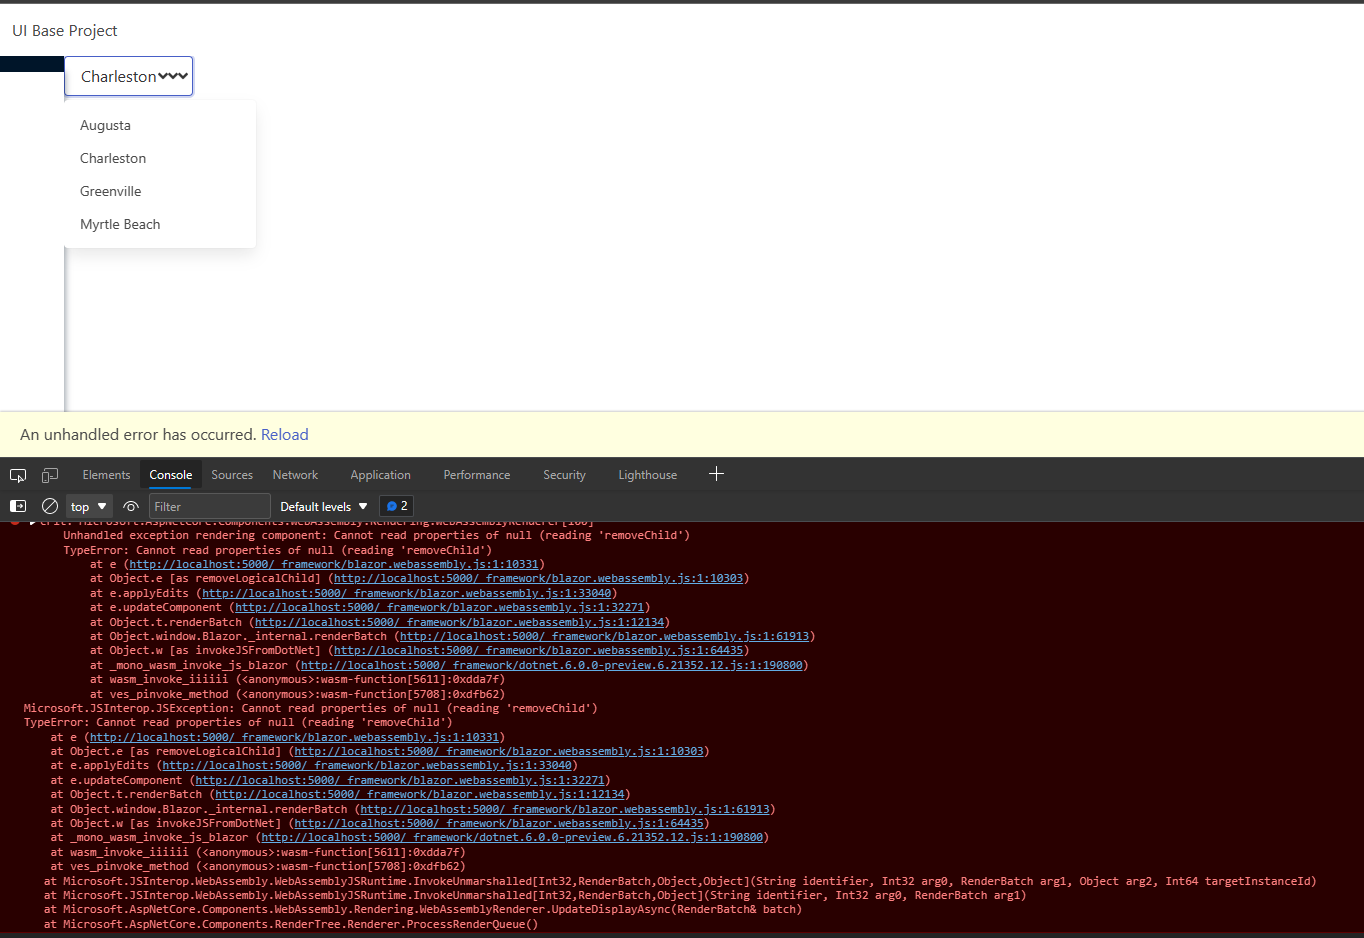The width and height of the screenshot is (1364, 938).
Task: Select Myrtle Beach from the list
Action: pos(120,224)
